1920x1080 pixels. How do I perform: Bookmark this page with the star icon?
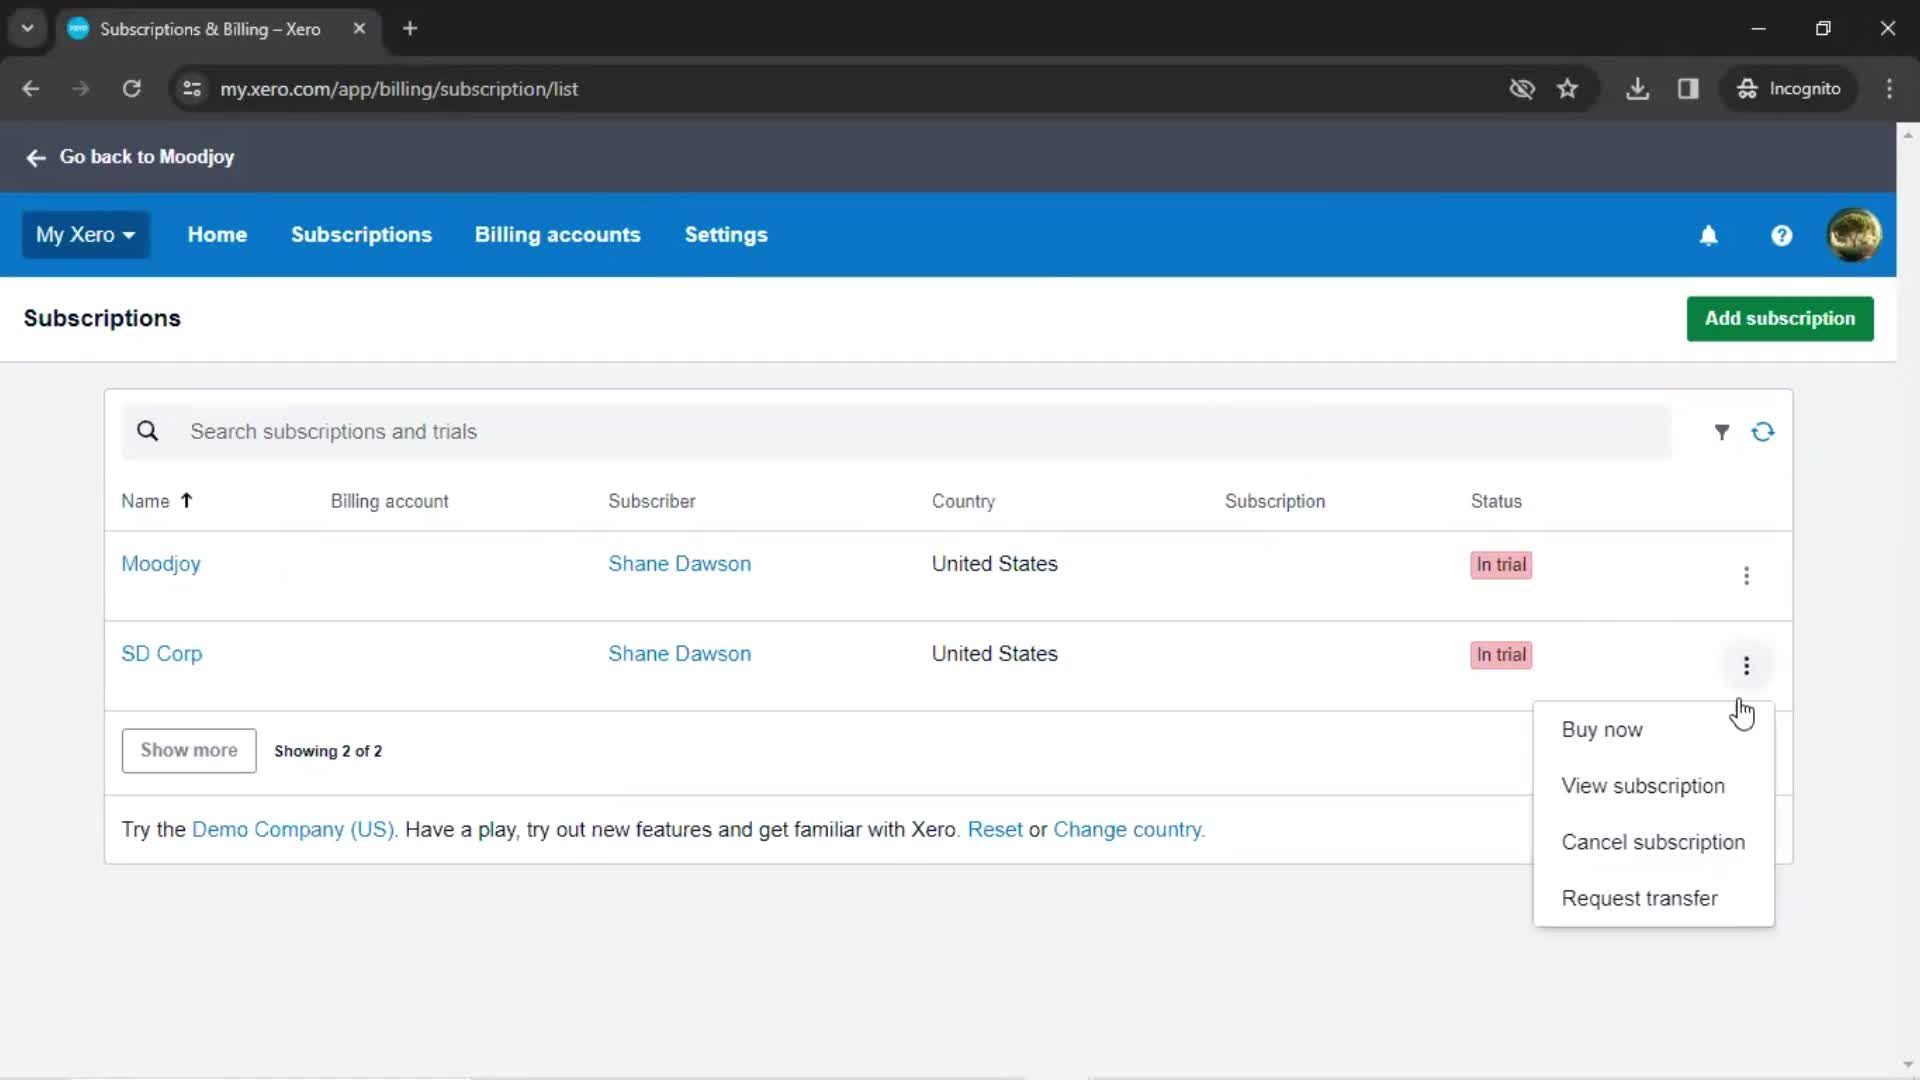[x=1567, y=89]
